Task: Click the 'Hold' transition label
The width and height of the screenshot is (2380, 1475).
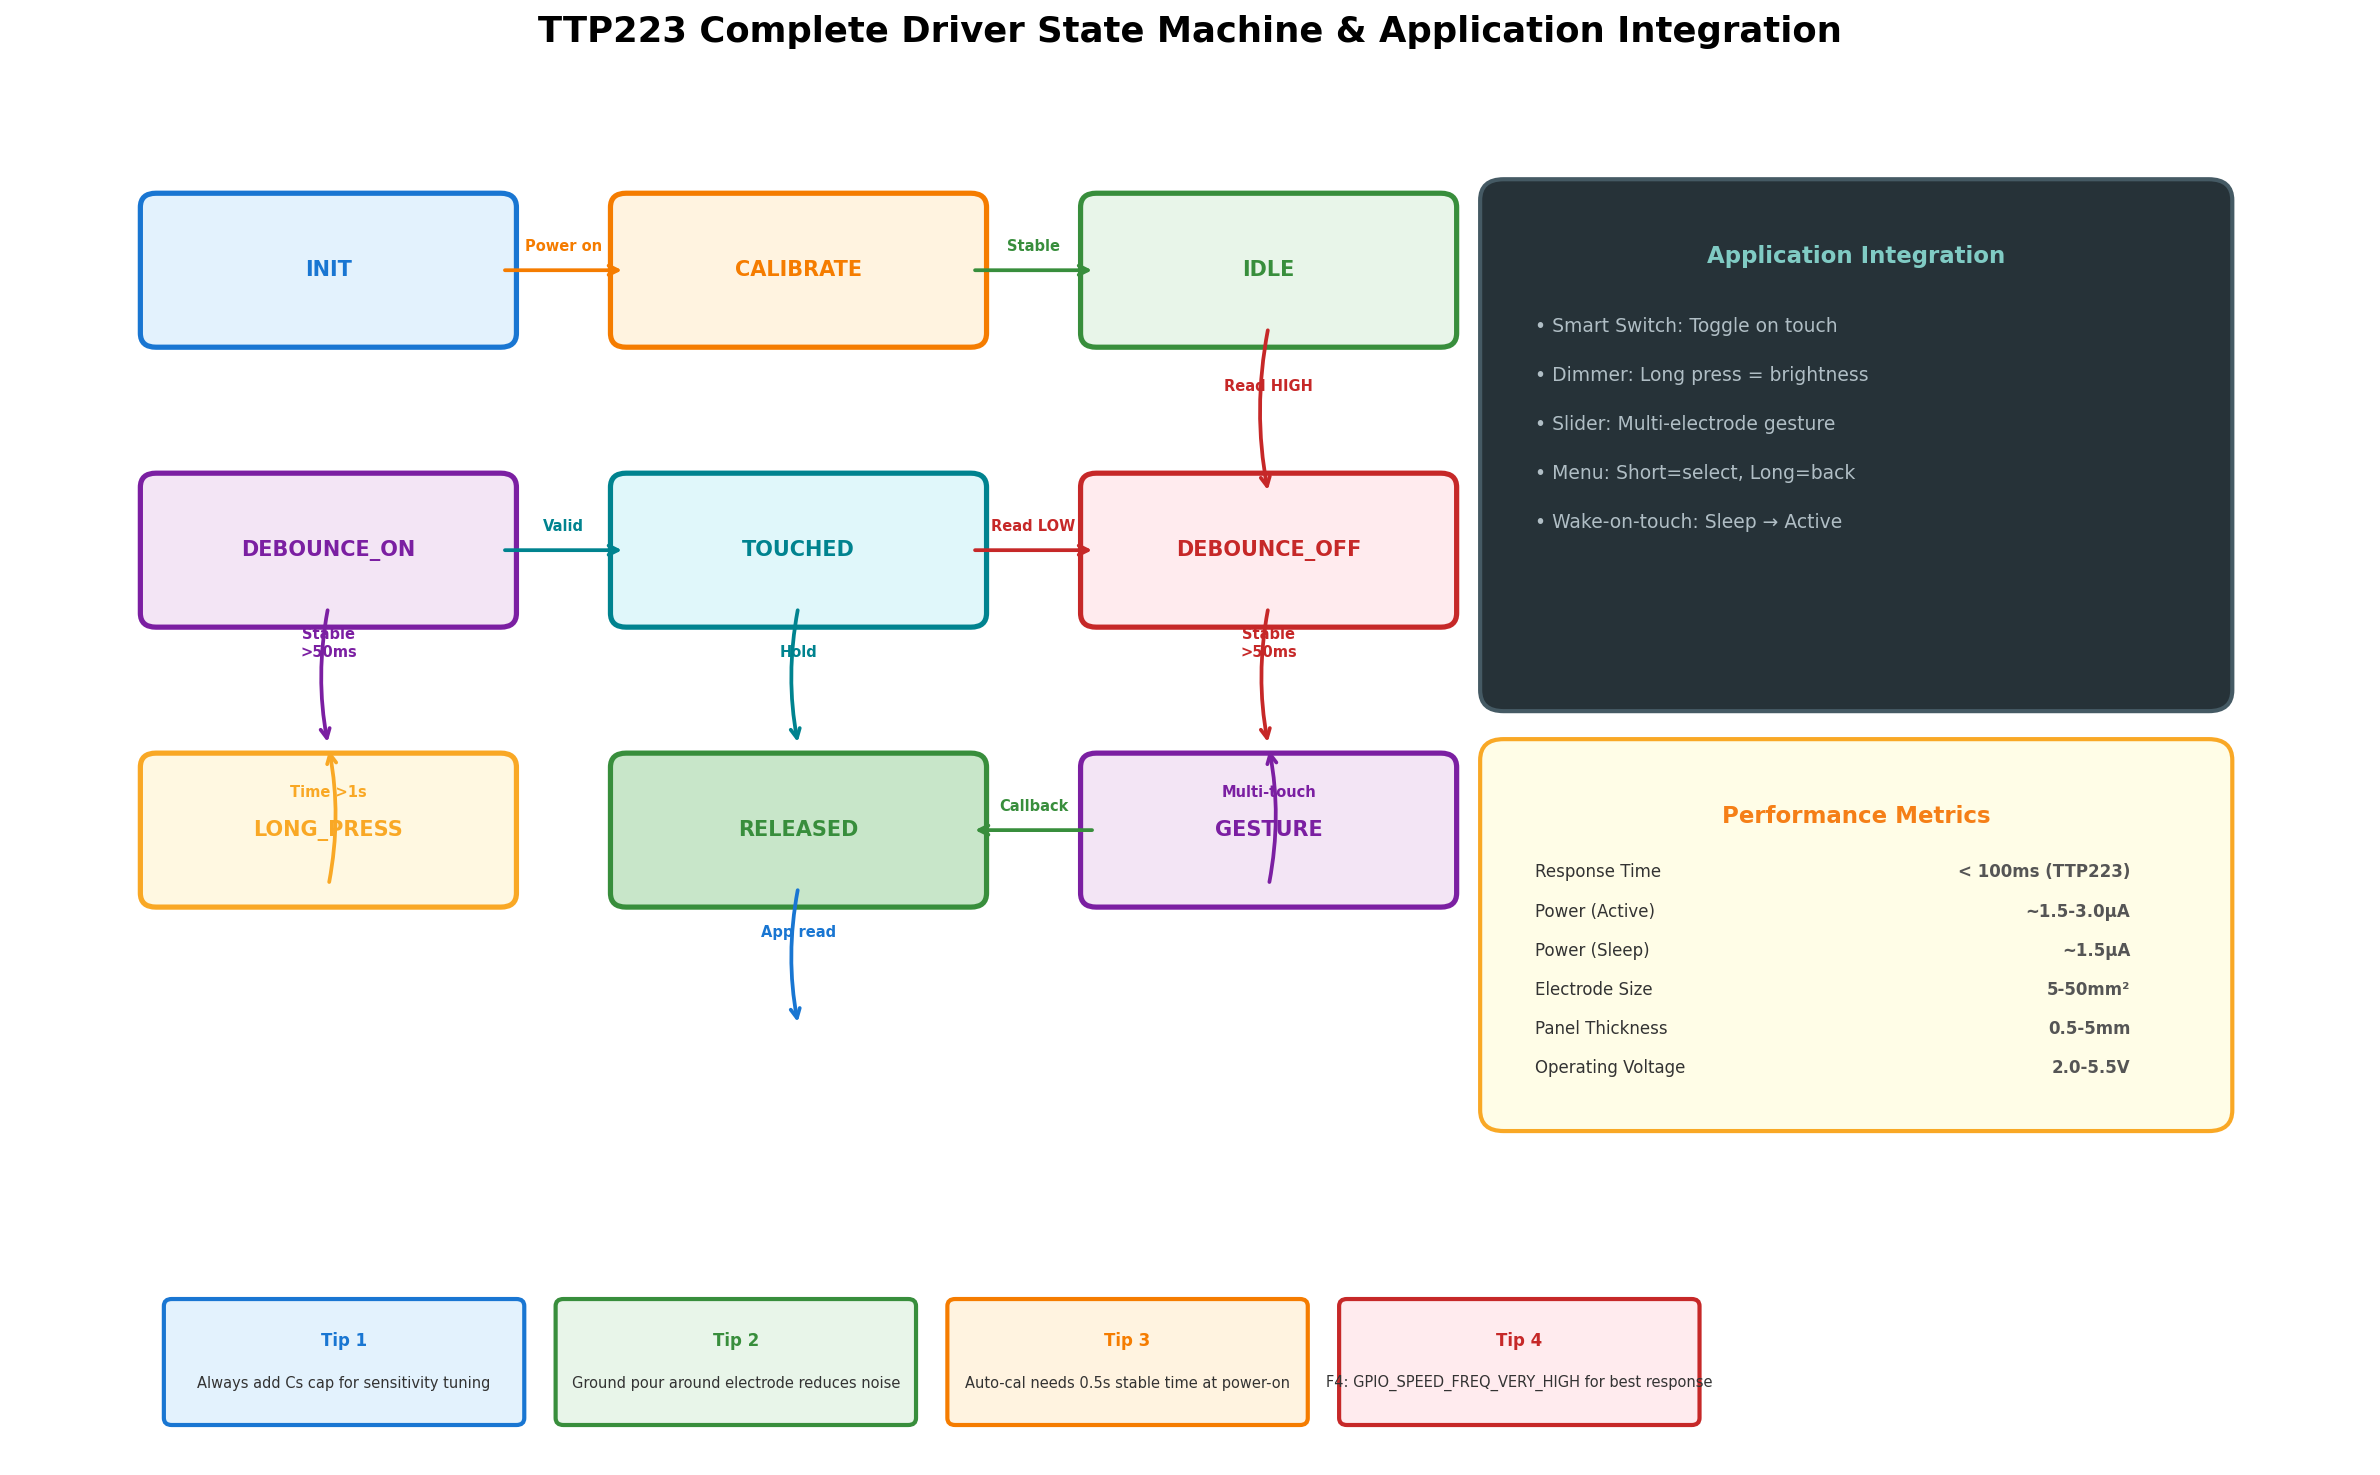Action: [798, 652]
